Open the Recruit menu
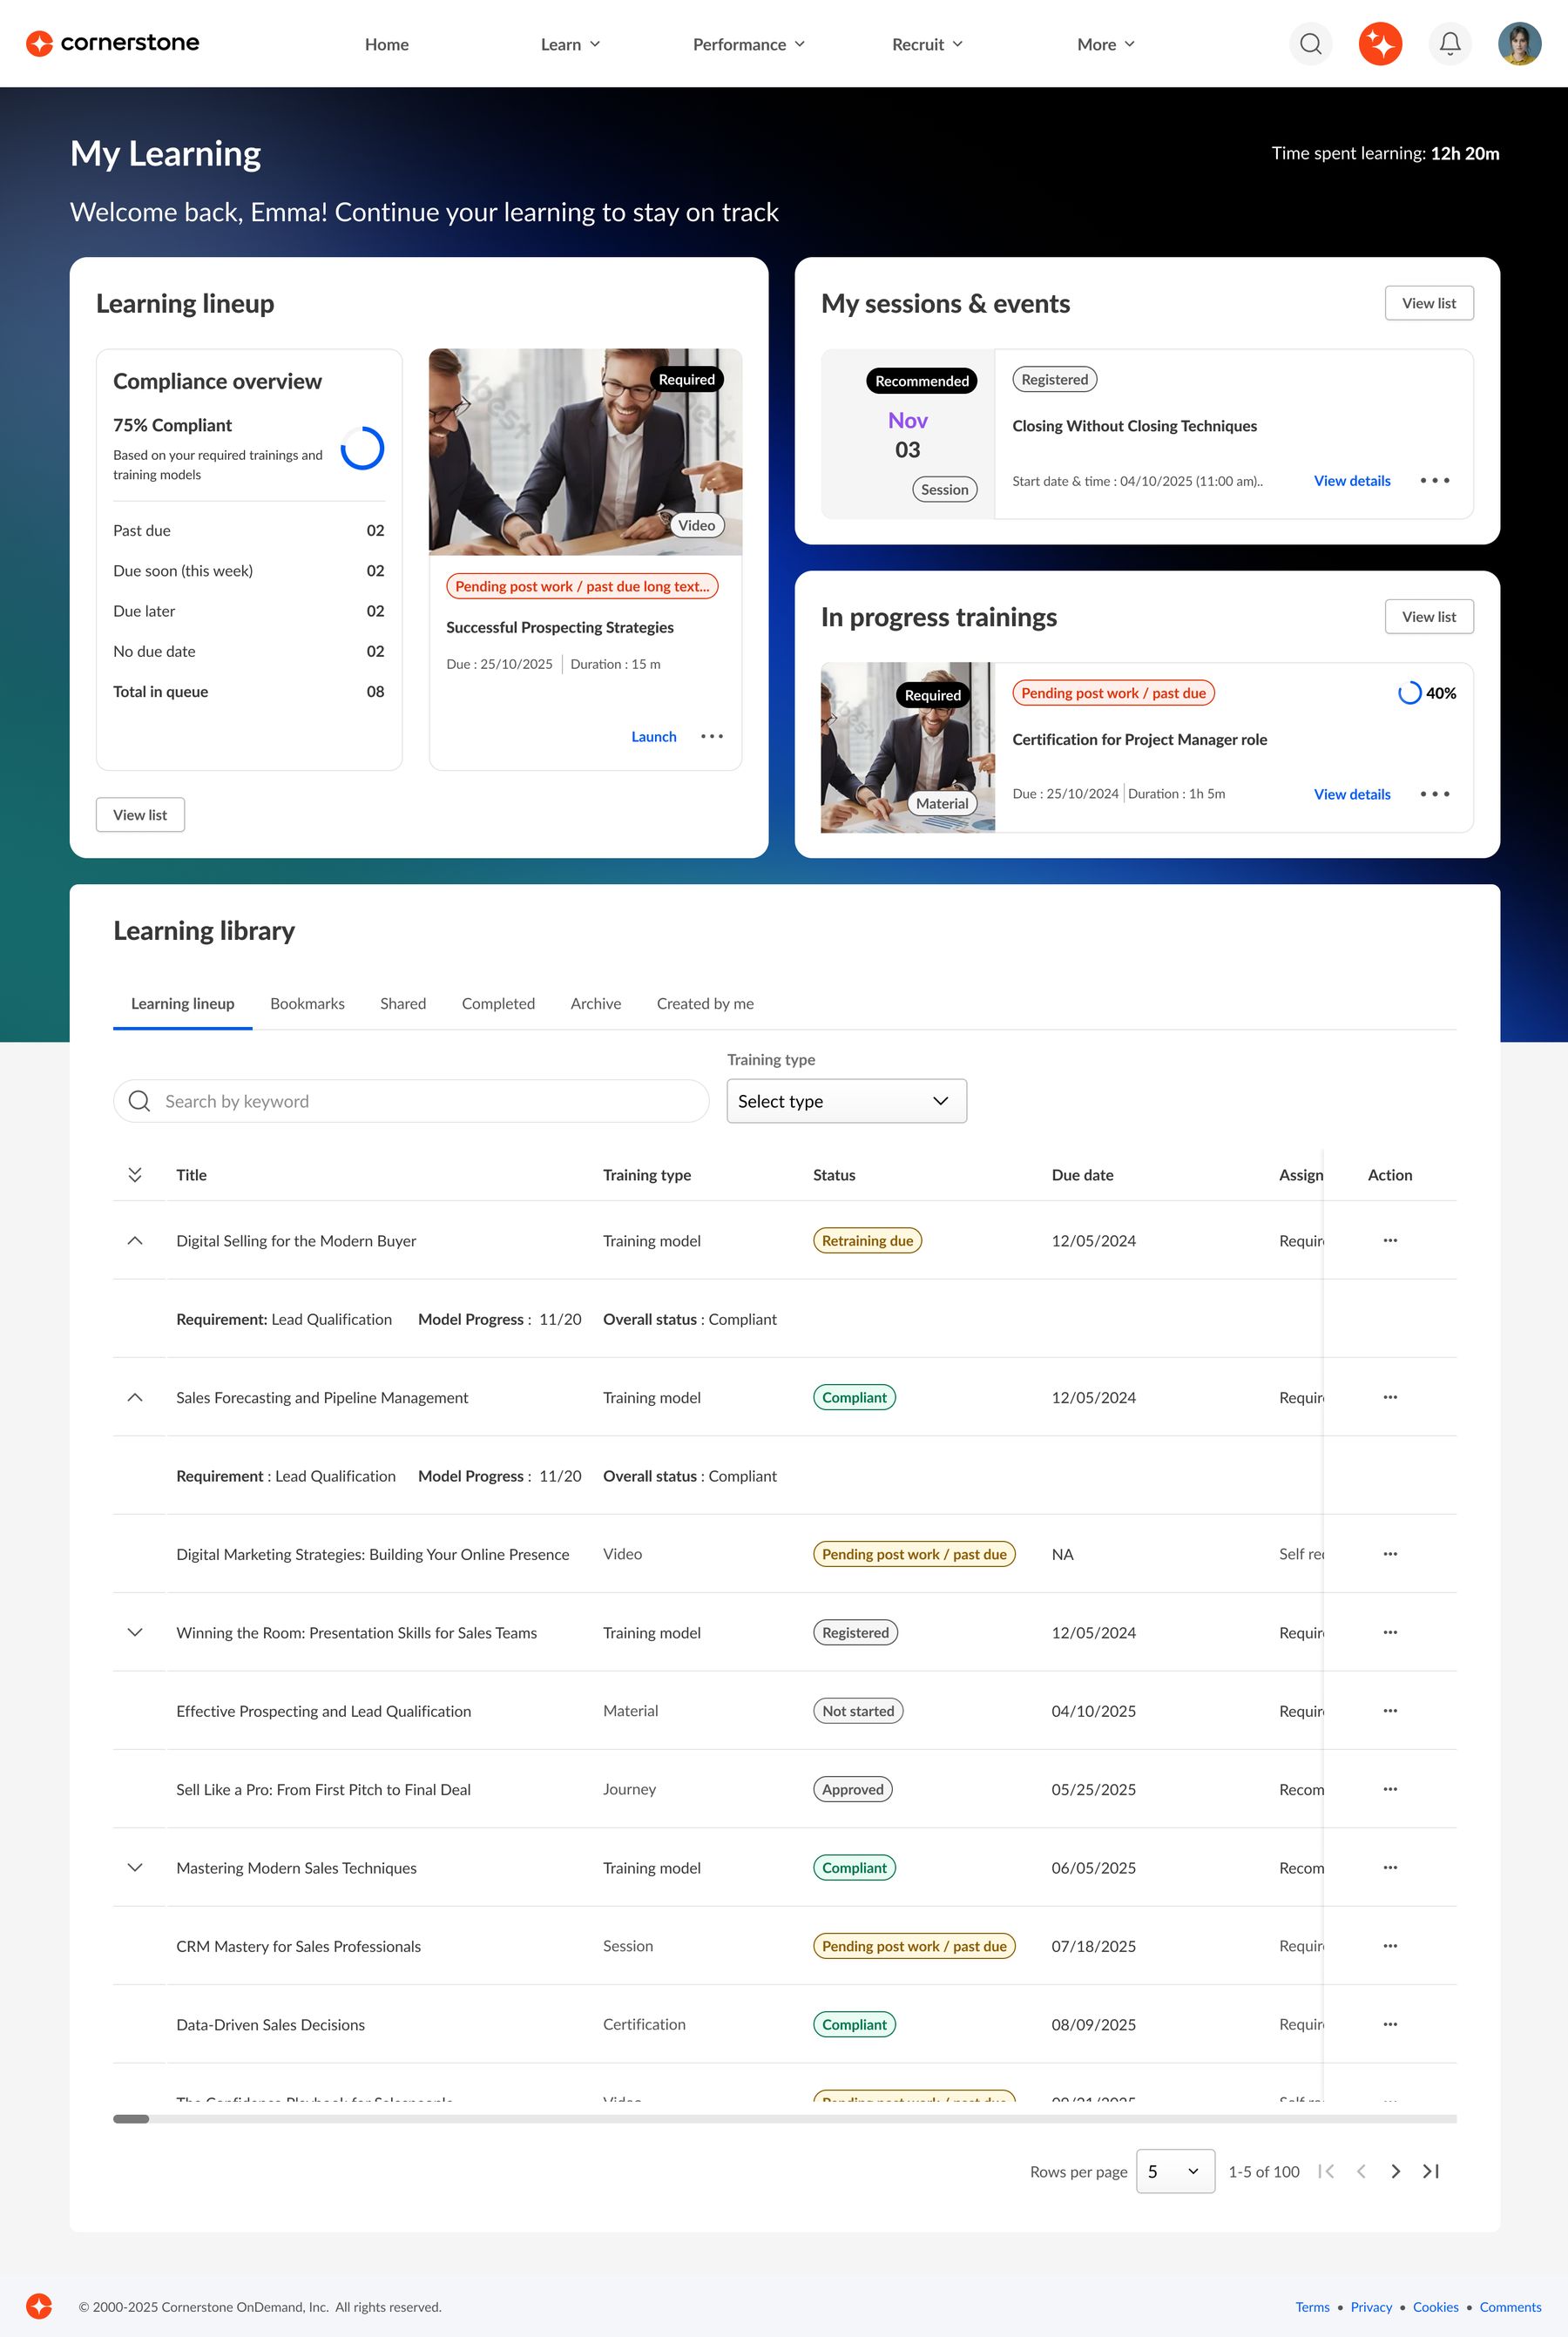 click(927, 44)
